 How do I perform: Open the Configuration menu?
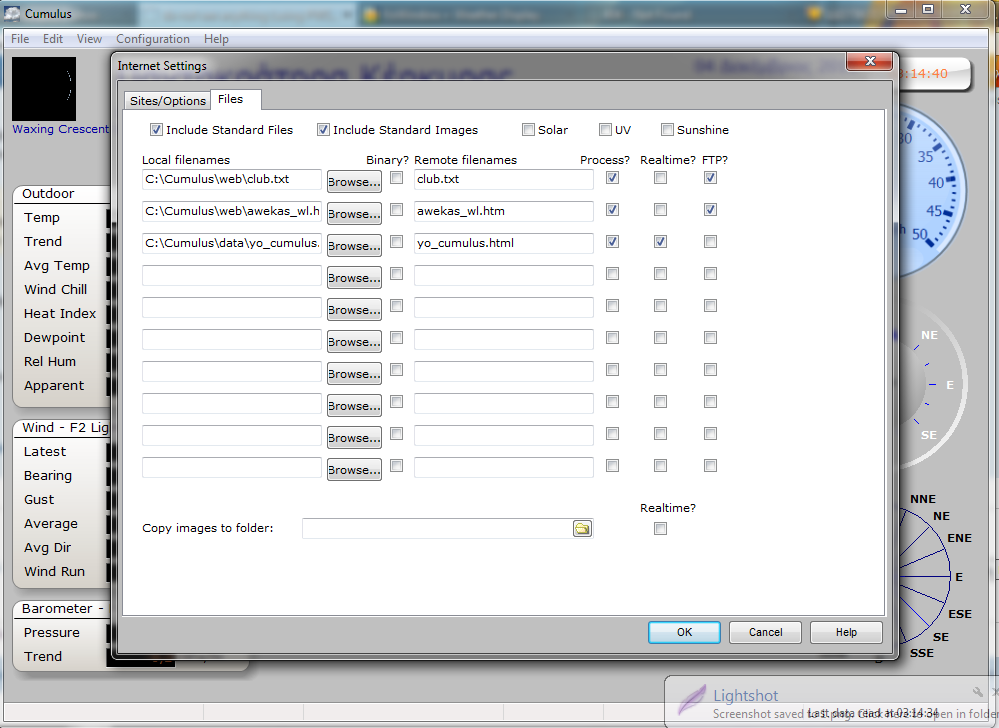click(x=152, y=39)
